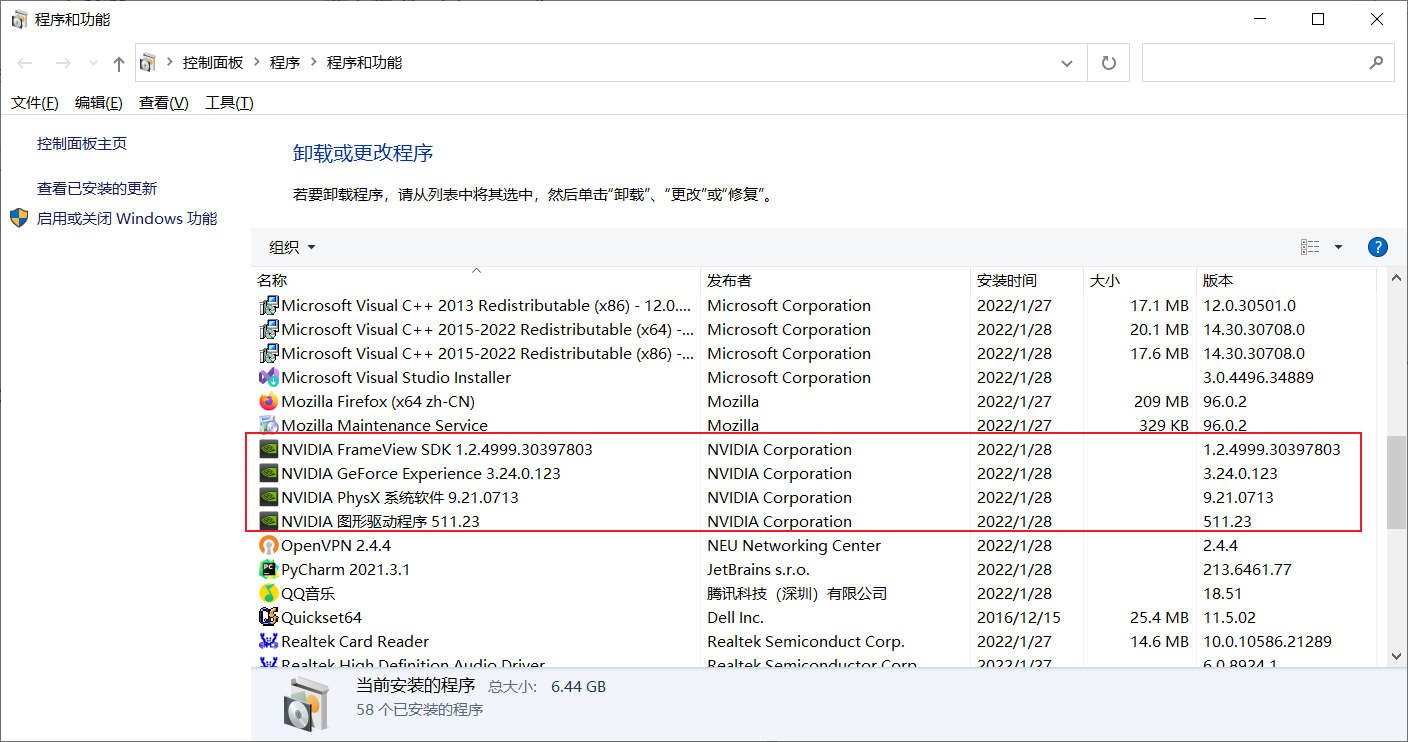Select the OpenVPN 2.4.4 icon

coord(268,545)
